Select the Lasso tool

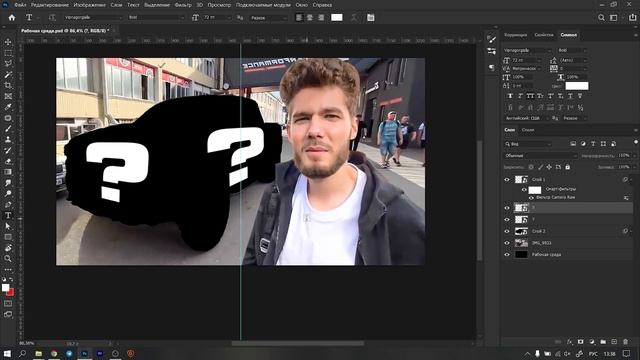pos(8,64)
